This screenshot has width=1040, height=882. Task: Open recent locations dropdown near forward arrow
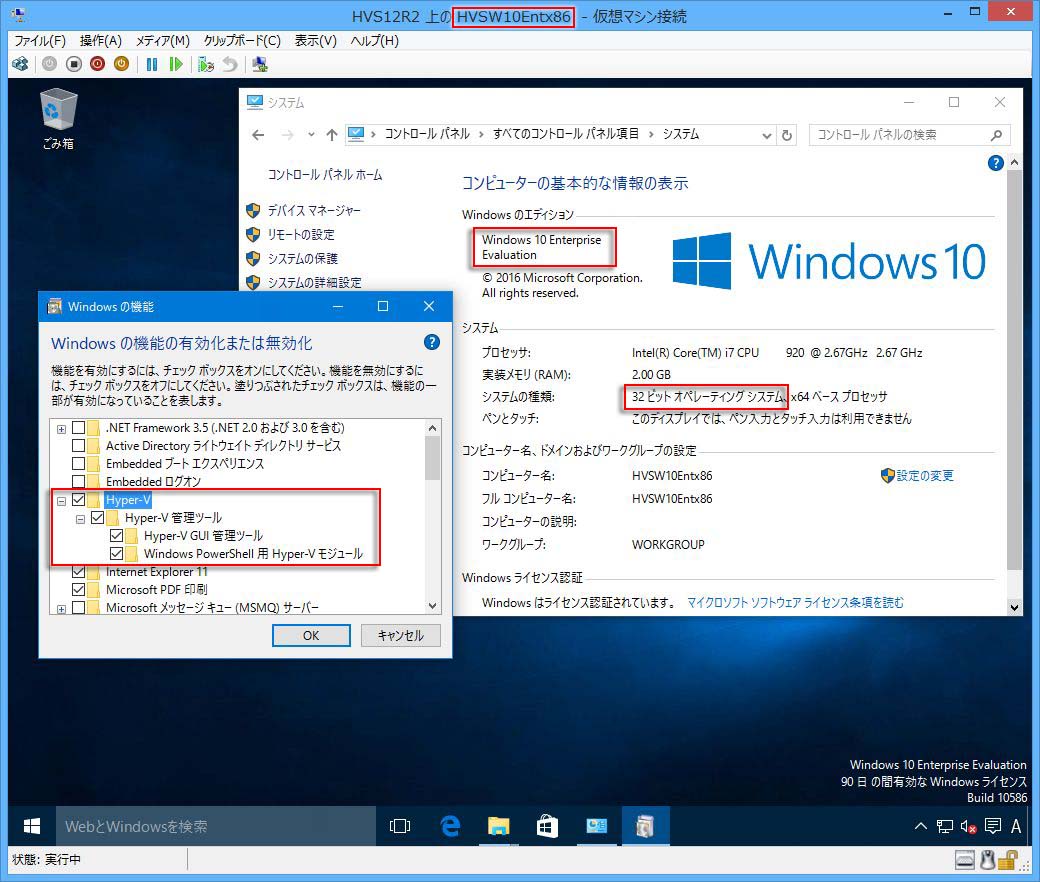[311, 135]
